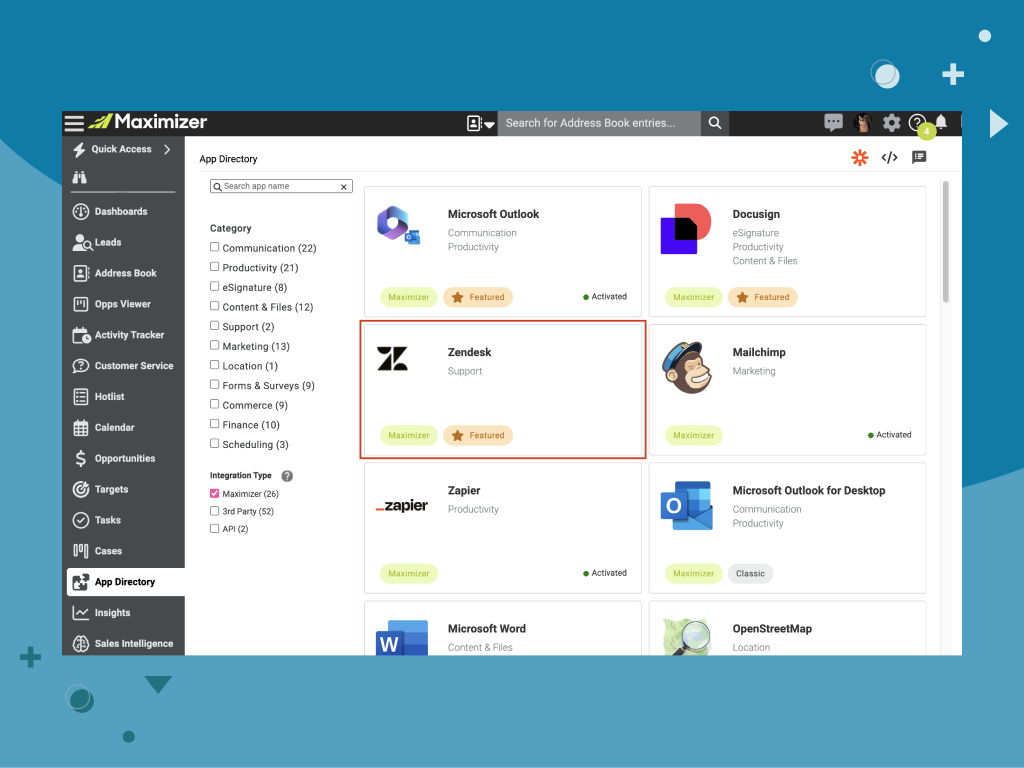
Task: Open Dashboards in the sidebar
Action: pos(121,212)
